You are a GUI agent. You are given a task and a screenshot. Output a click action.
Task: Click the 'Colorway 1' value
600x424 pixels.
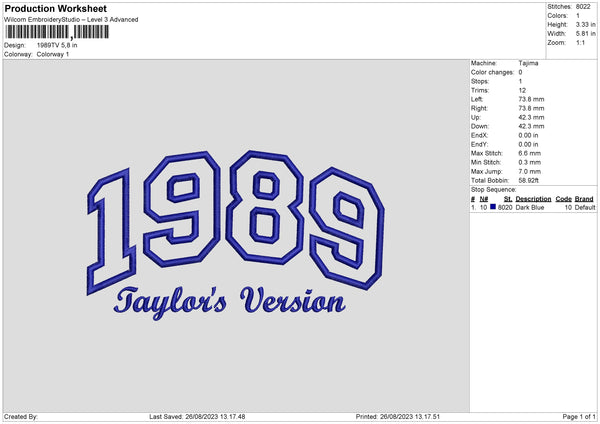(x=53, y=54)
